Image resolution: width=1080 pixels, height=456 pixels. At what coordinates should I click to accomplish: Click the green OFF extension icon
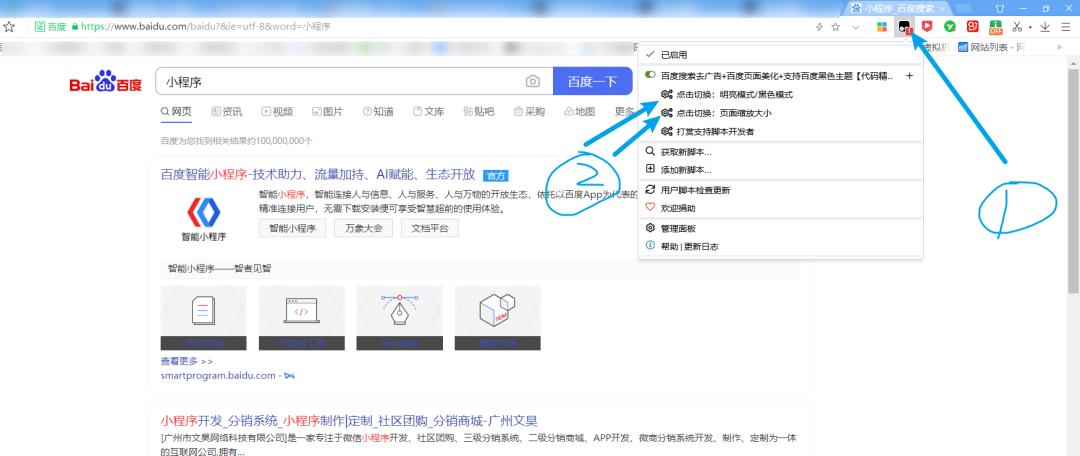(996, 27)
